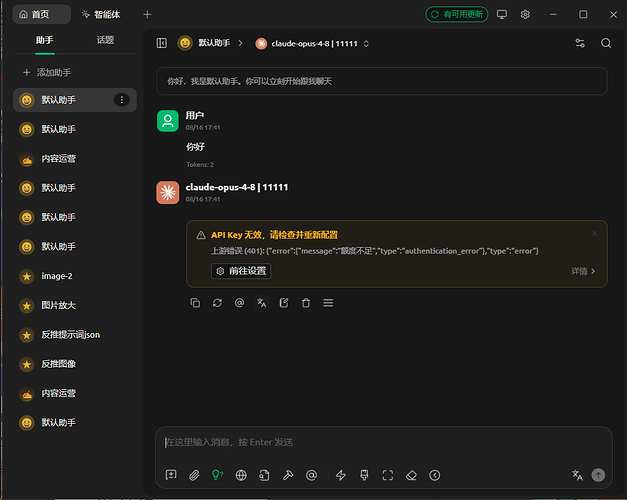This screenshot has width=627, height=500.
Task: Clear messages using the eraser icon
Action: [411, 475]
